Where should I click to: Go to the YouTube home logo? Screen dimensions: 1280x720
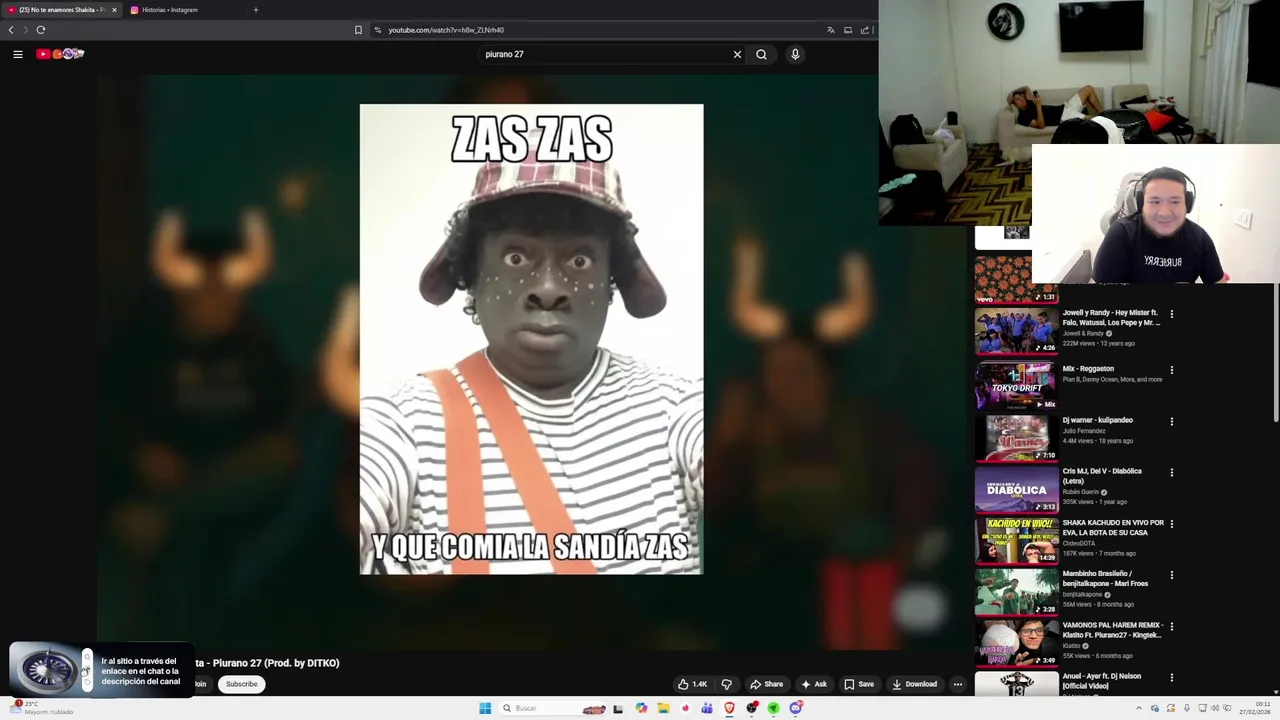click(60, 54)
